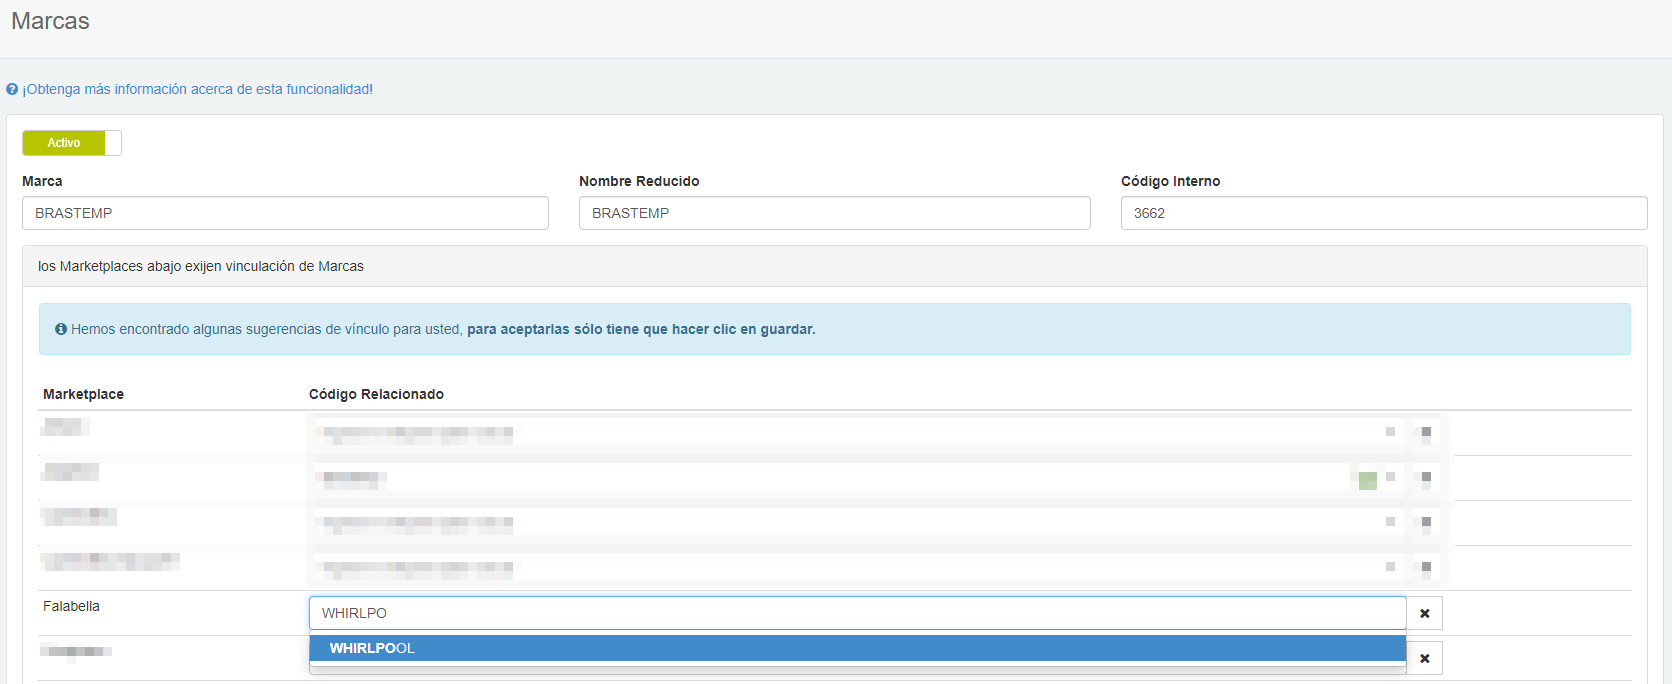Edit the Código Interno field with 3662
Image resolution: width=1672 pixels, height=684 pixels.
[x=1384, y=213]
